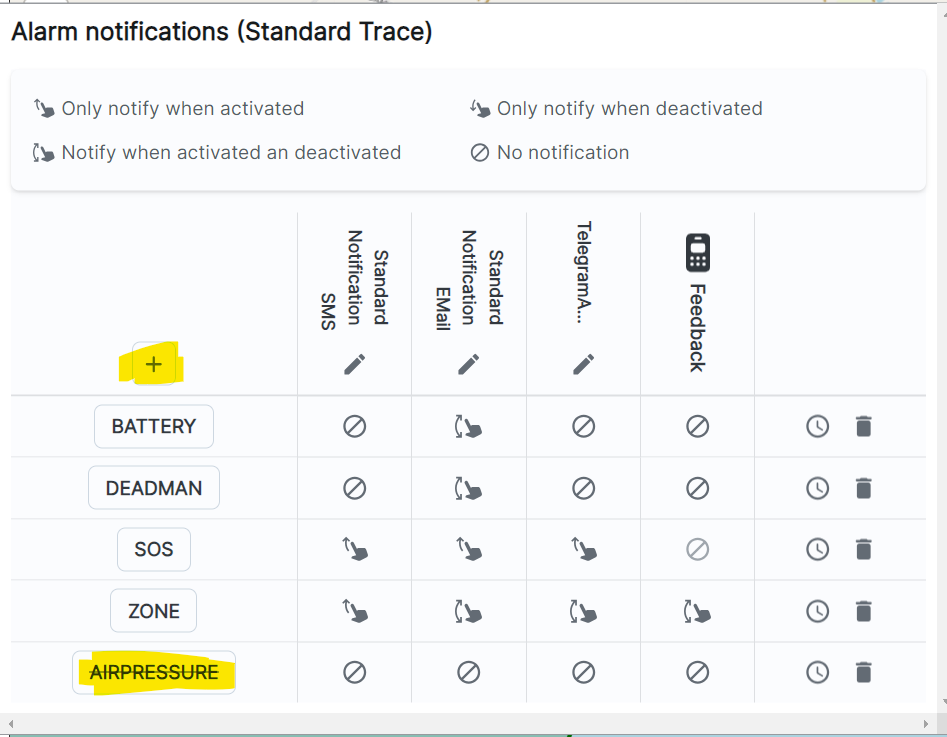This screenshot has width=947, height=737.
Task: Select the AIRPRESSURE alarm button
Action: [x=154, y=672]
